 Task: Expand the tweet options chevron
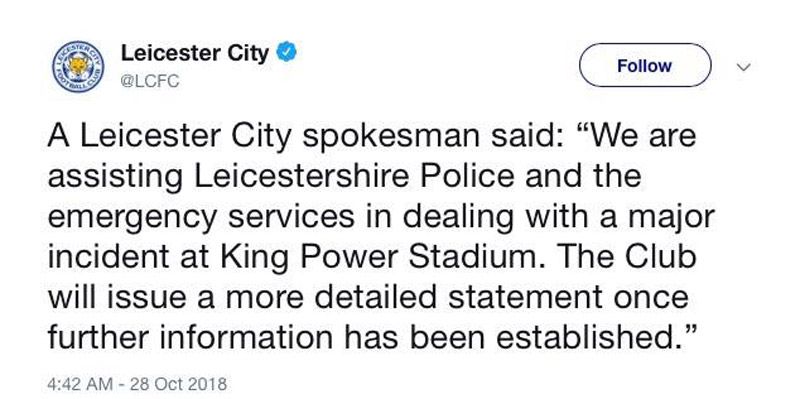(x=744, y=66)
